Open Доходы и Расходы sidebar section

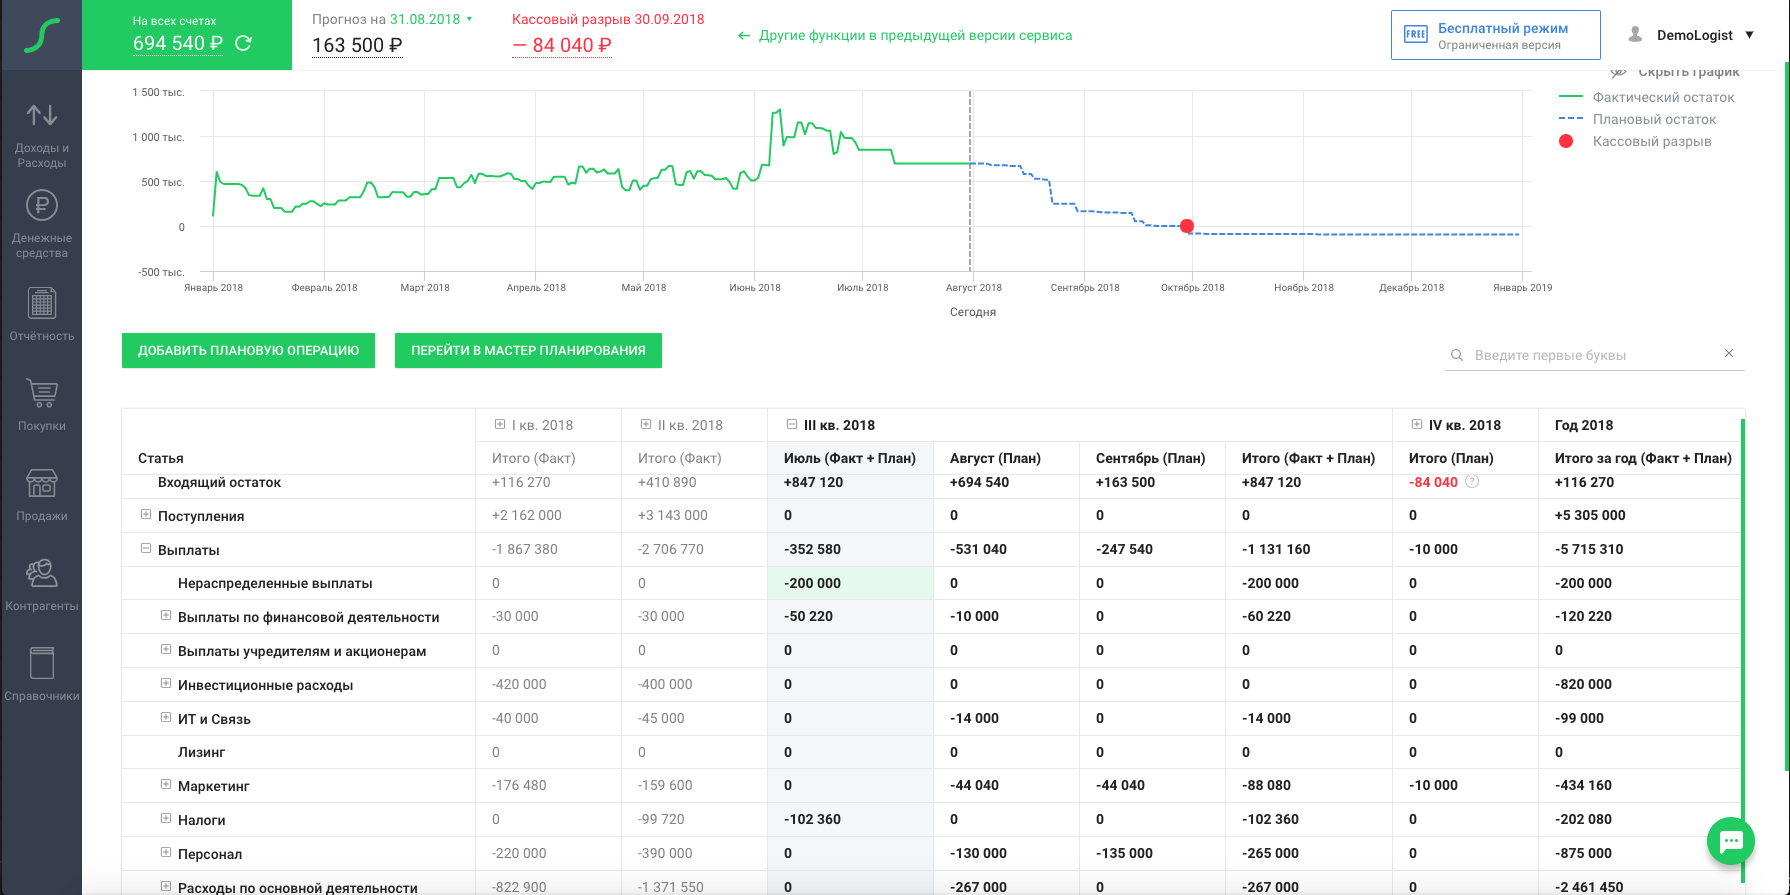41,134
